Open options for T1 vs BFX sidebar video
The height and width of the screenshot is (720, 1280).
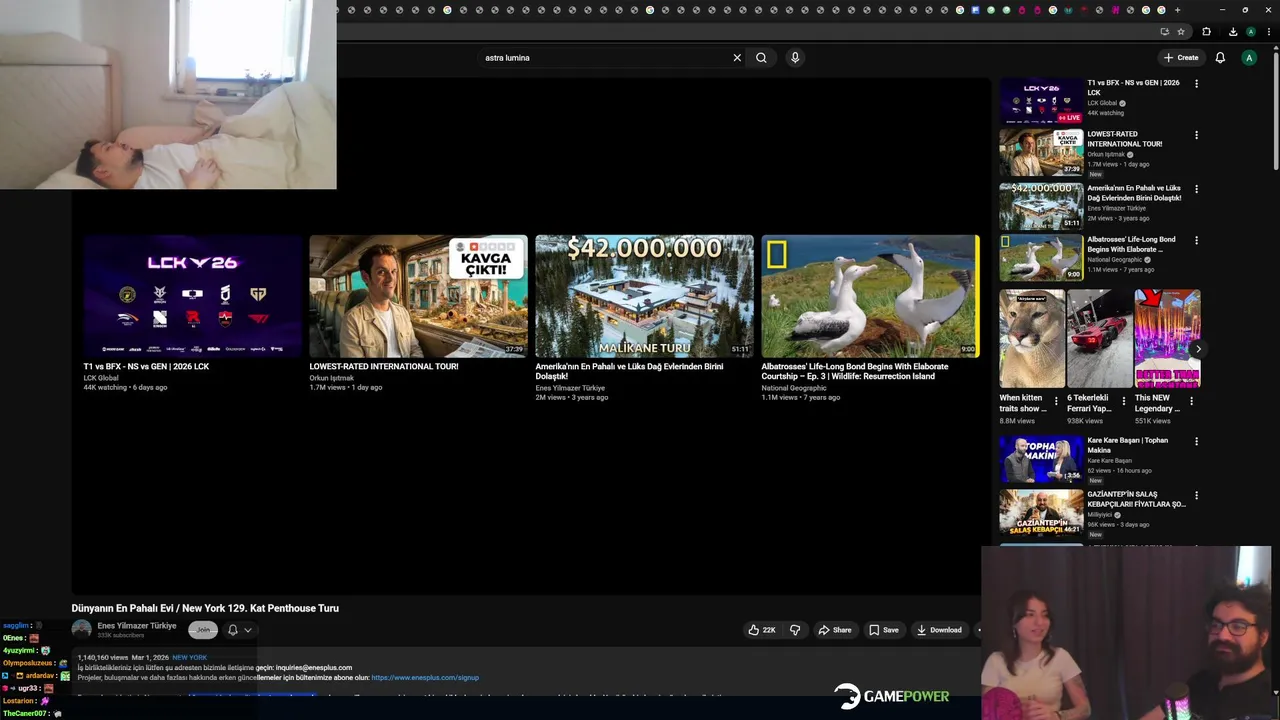[x=1196, y=84]
